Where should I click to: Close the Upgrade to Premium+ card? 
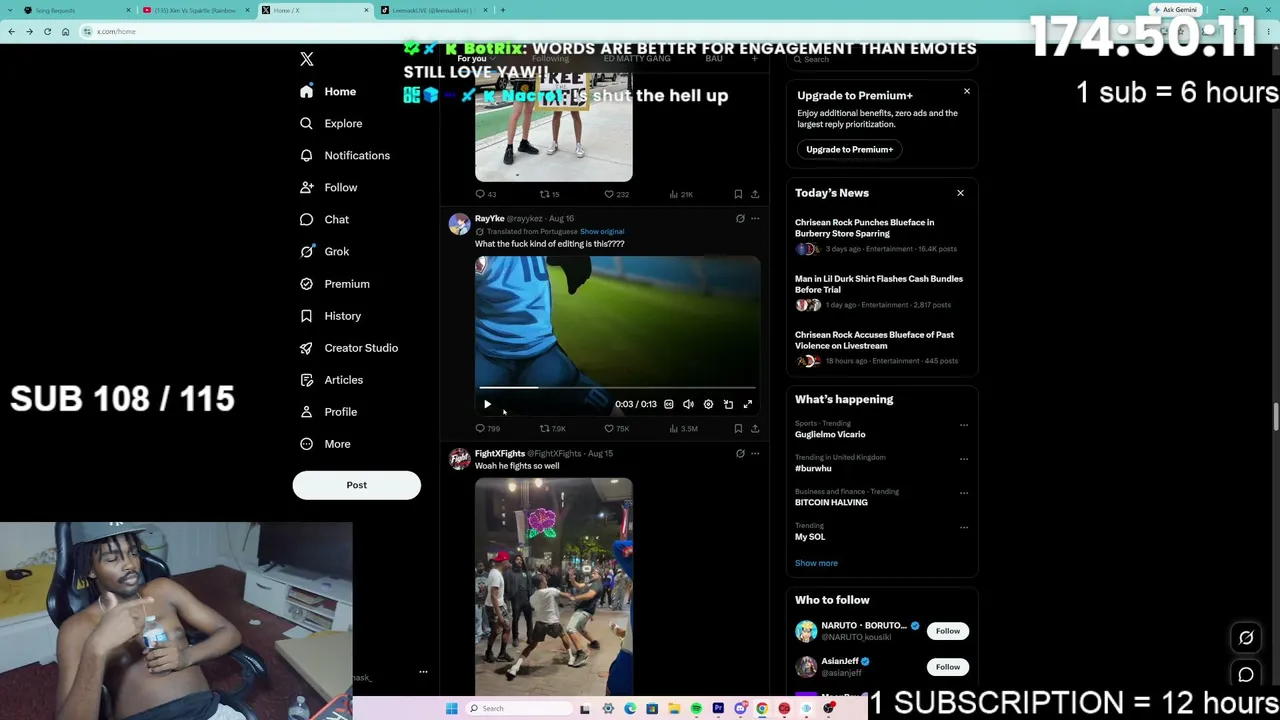(x=967, y=92)
